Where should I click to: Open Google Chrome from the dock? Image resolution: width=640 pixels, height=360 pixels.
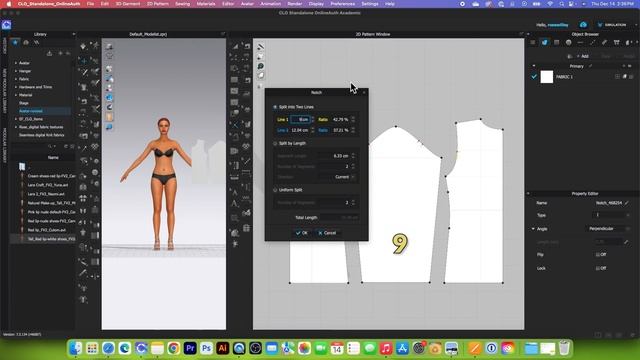tap(173, 348)
